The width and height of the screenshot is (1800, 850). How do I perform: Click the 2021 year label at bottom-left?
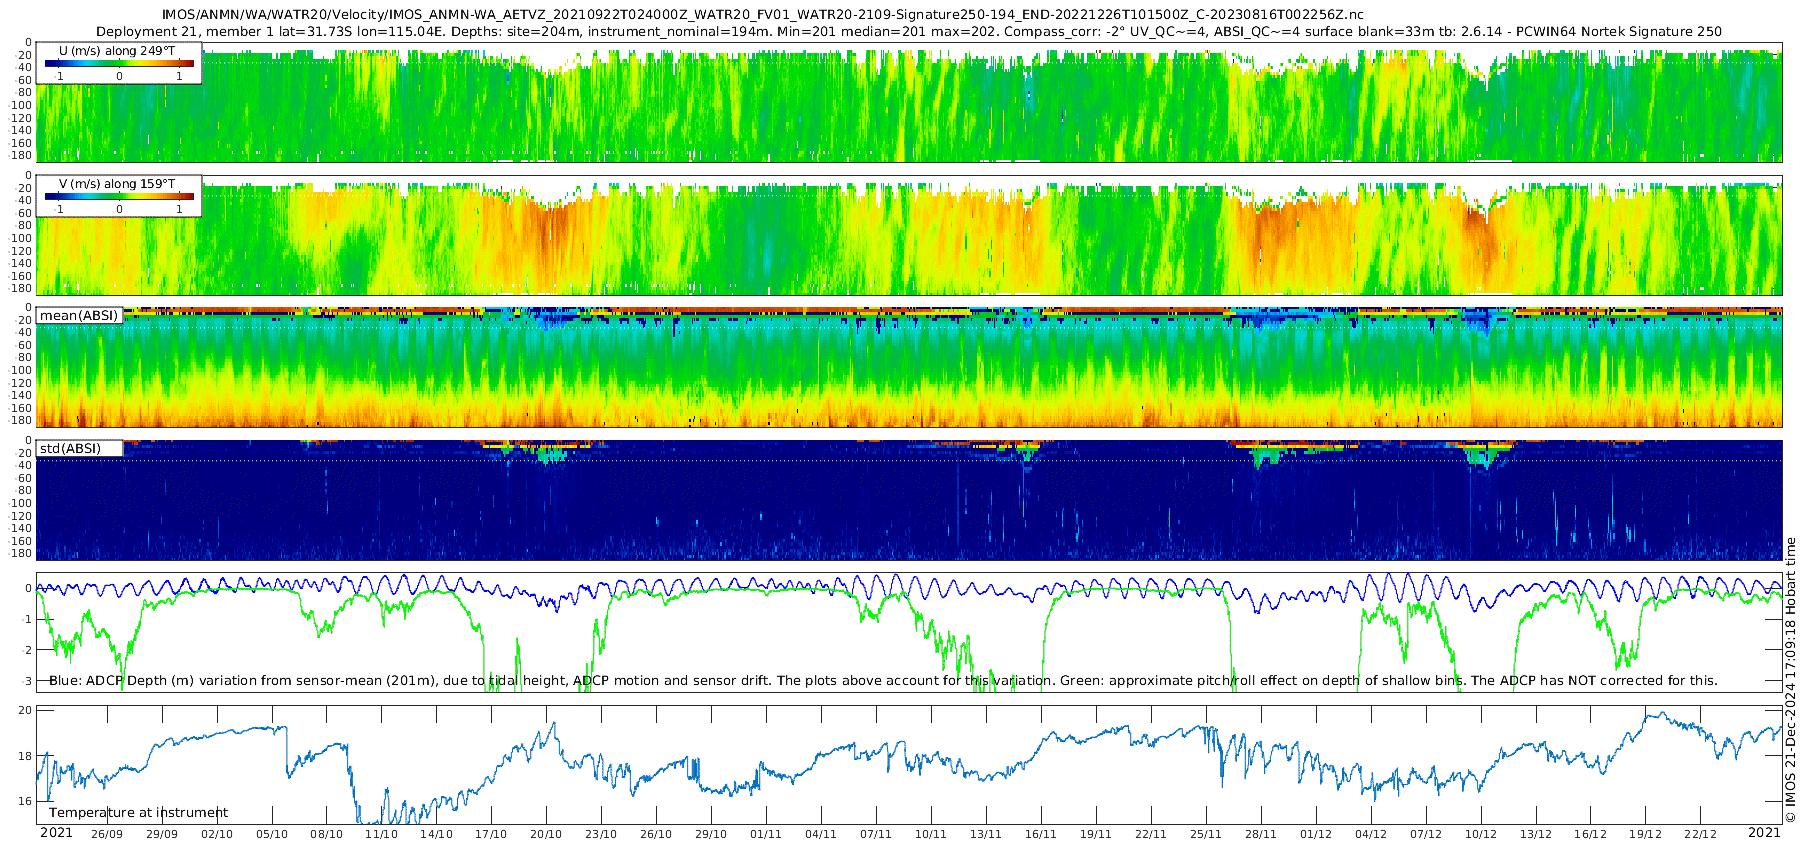(56, 833)
